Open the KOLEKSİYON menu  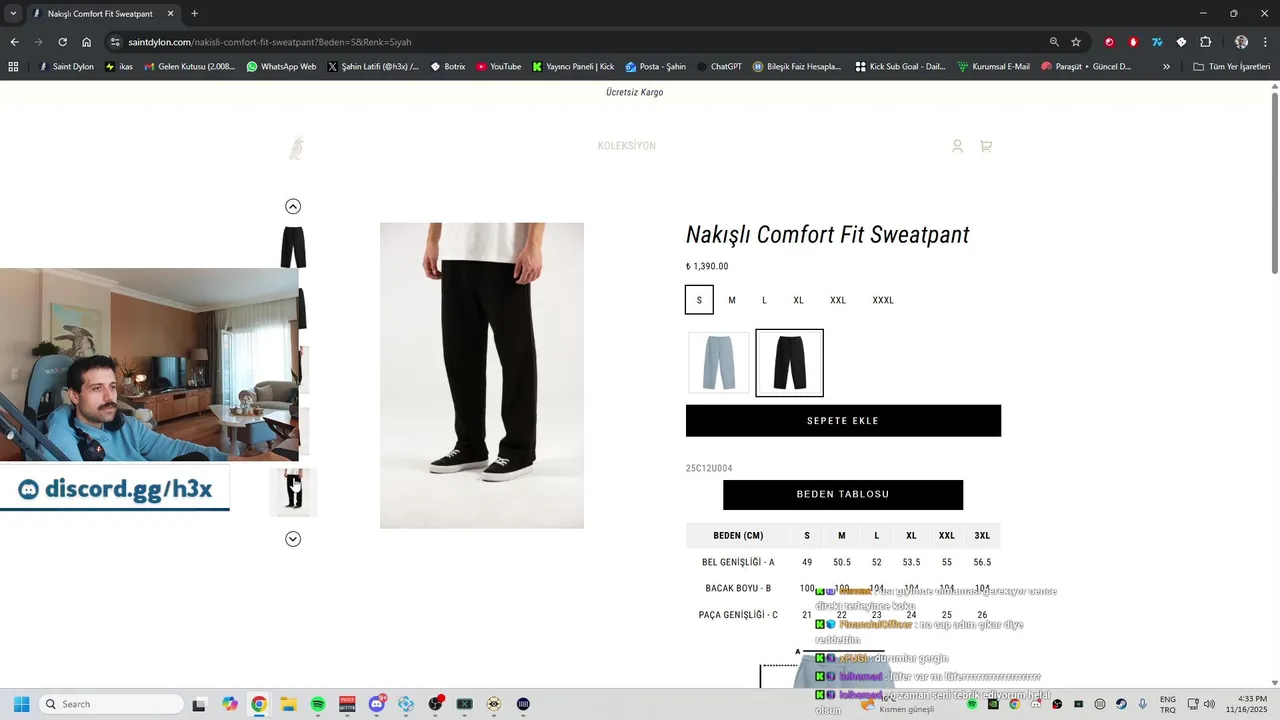pos(627,146)
